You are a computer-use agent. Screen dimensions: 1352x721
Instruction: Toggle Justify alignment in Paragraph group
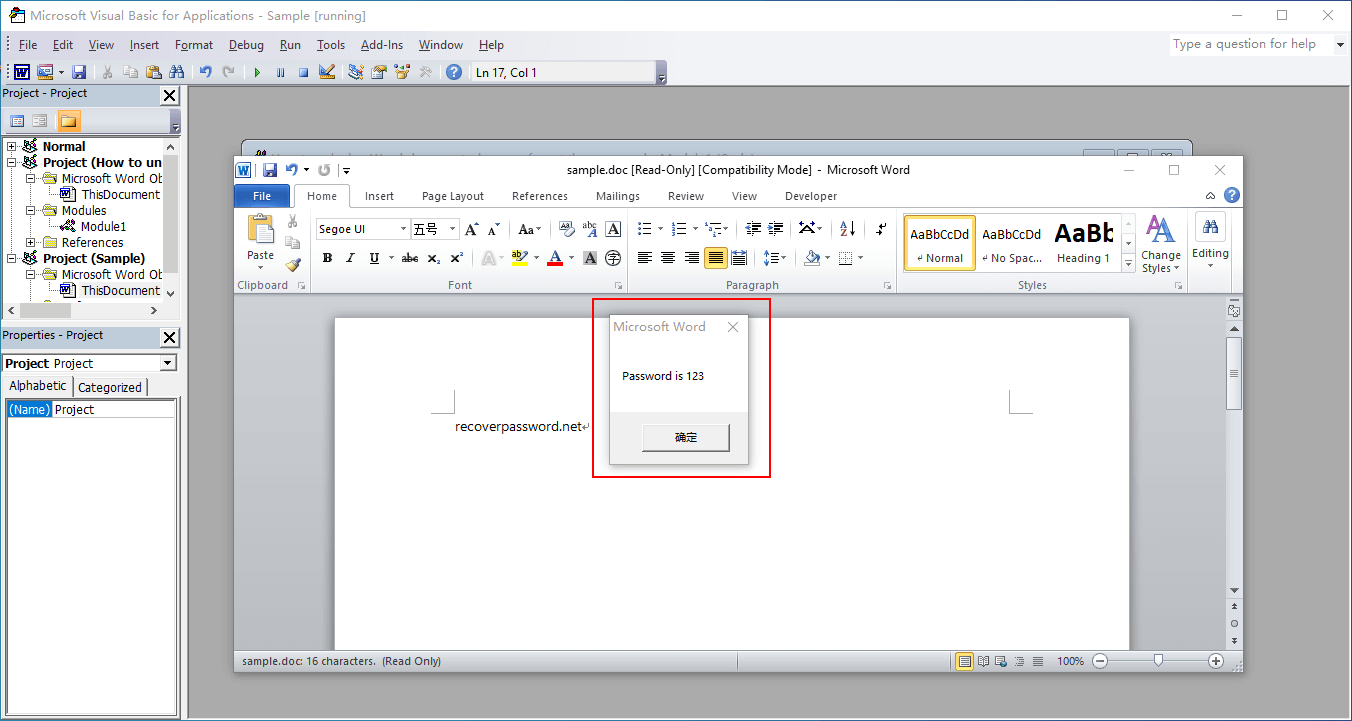click(x=715, y=258)
